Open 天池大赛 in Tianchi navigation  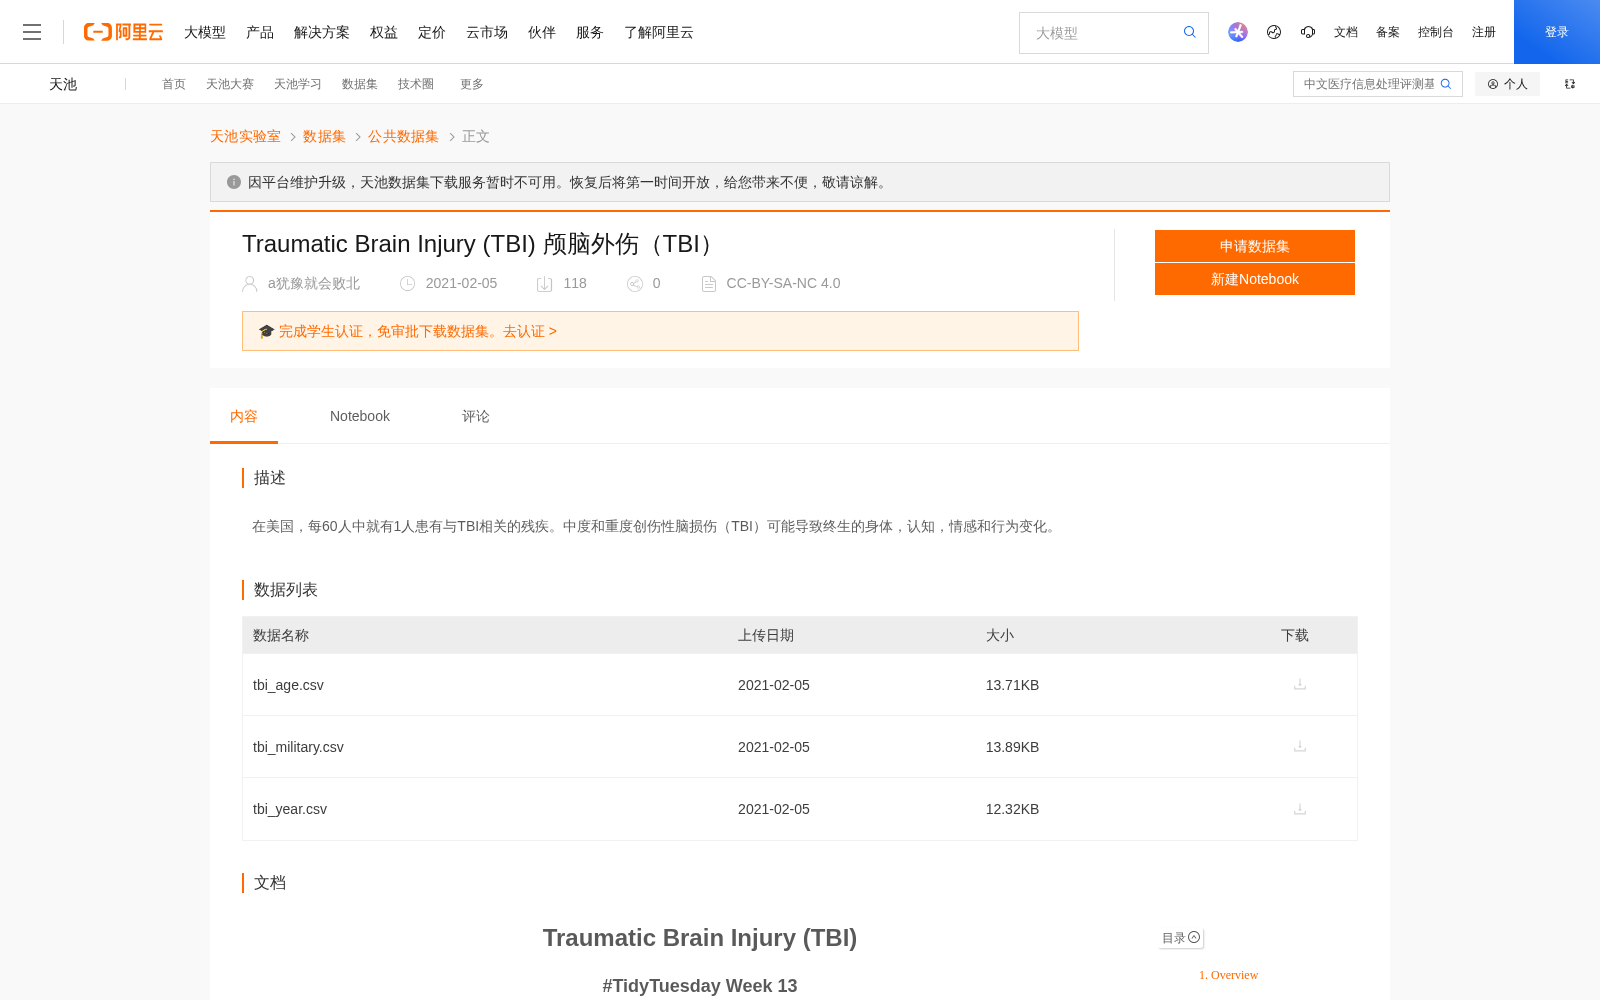point(230,84)
